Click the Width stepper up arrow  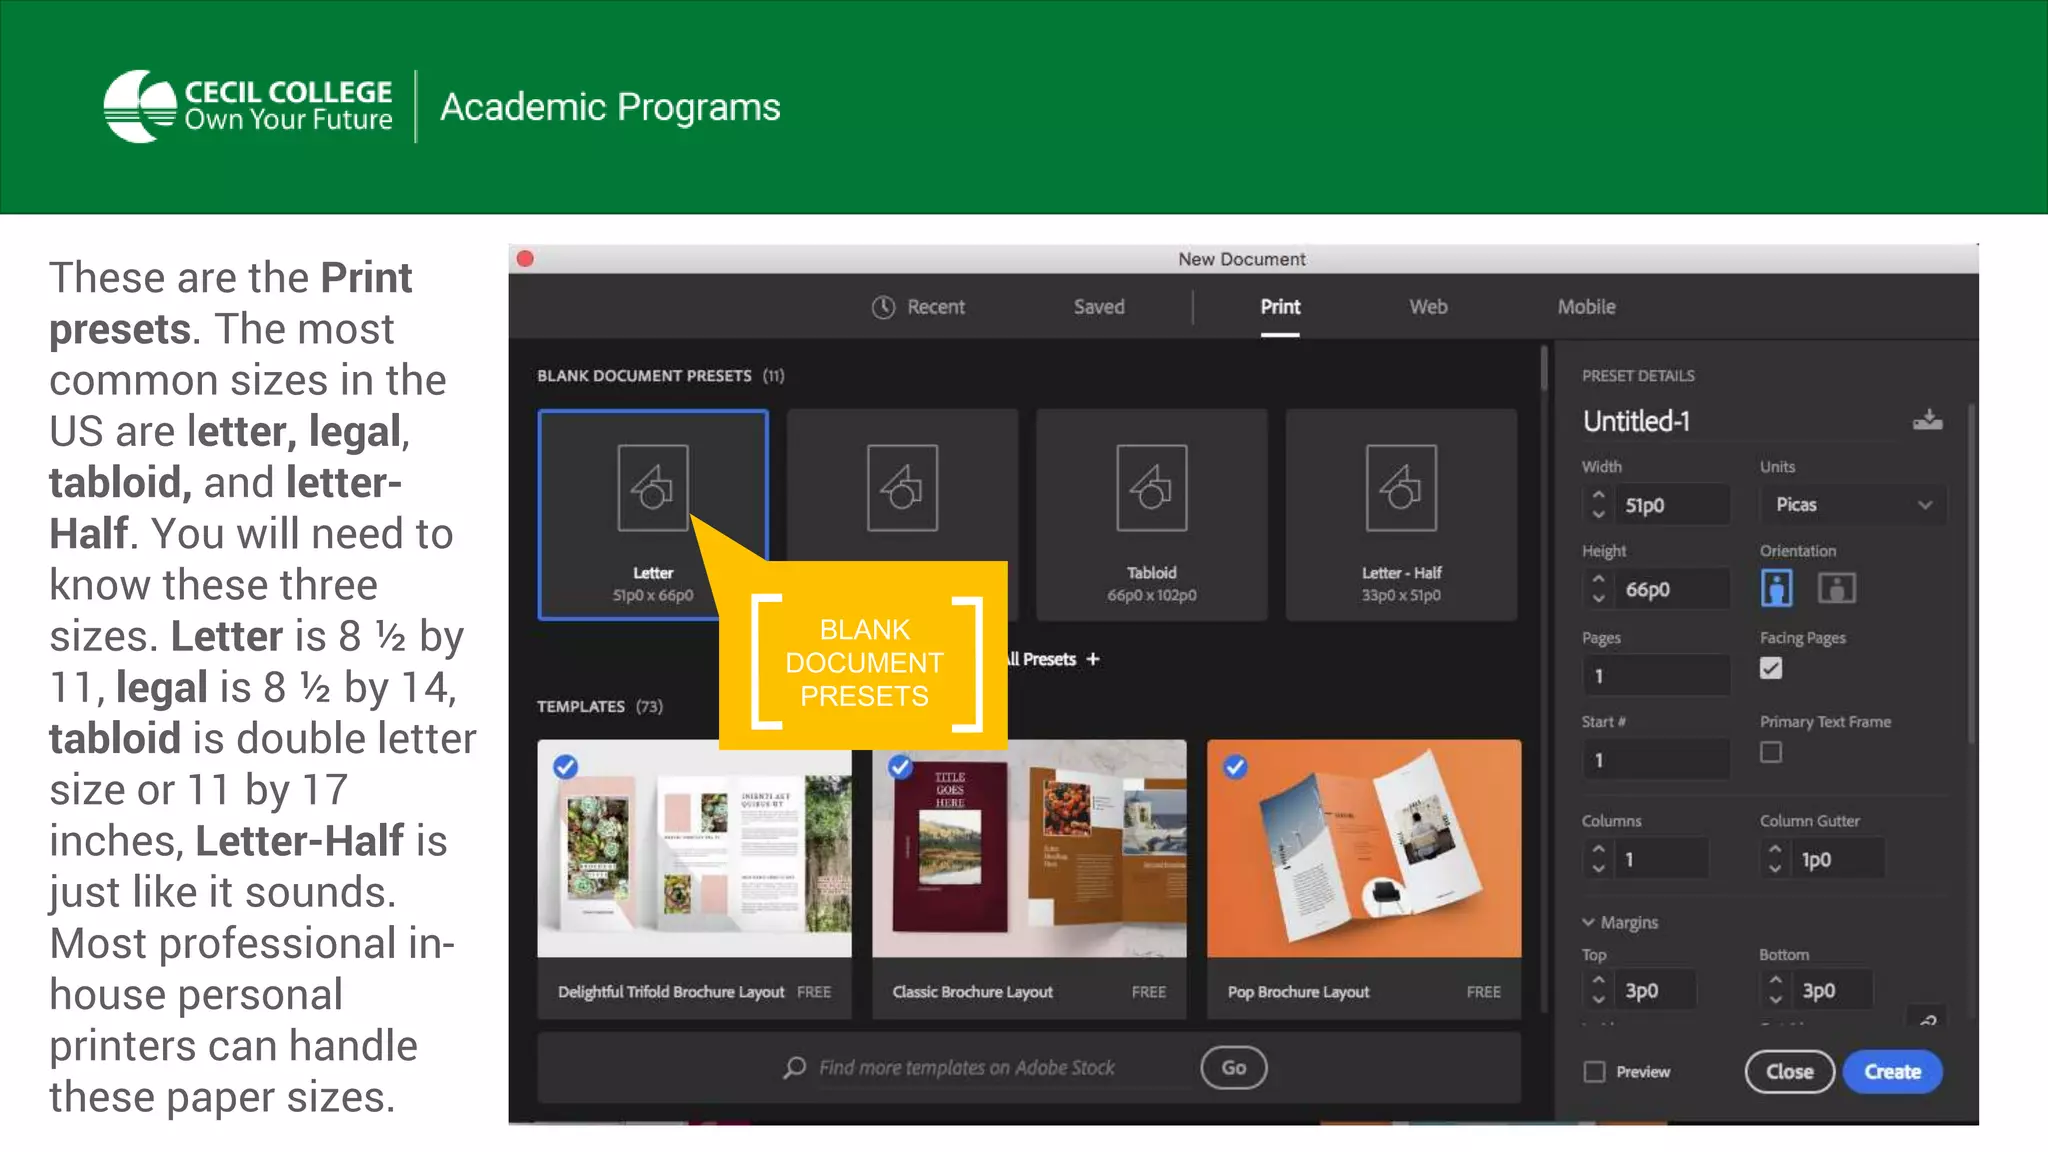tap(1598, 495)
